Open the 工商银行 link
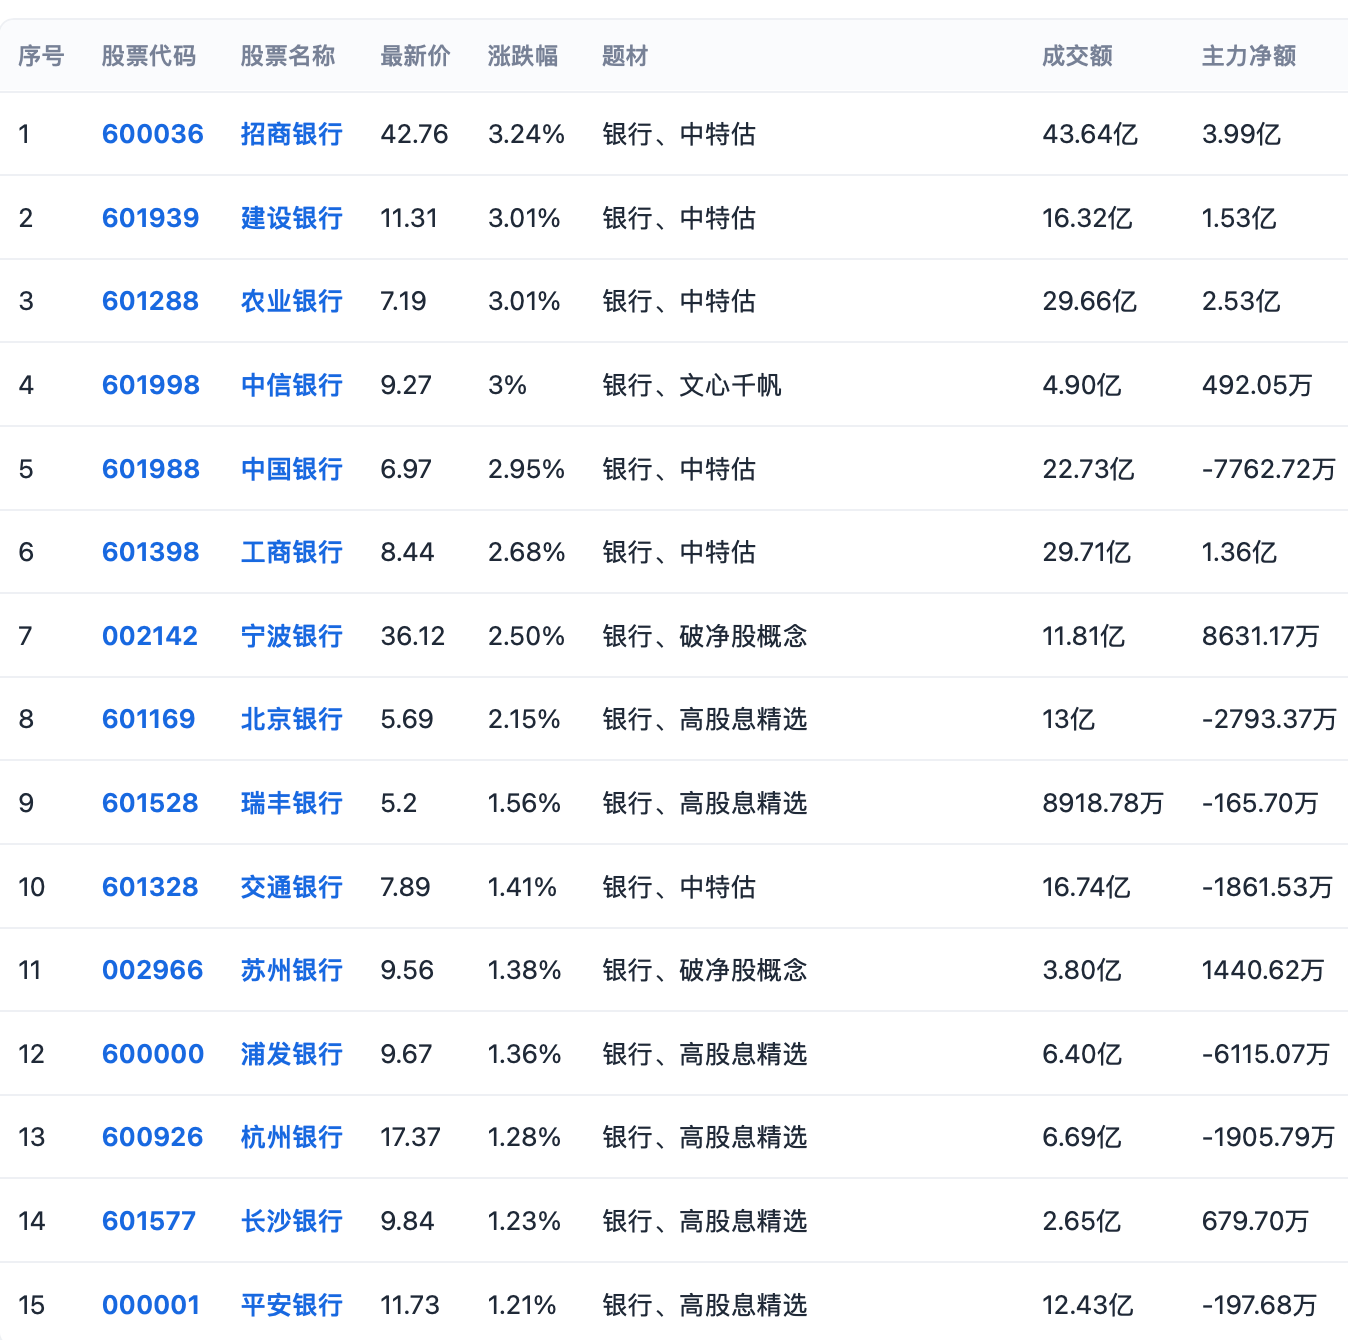The width and height of the screenshot is (1348, 1340). tap(292, 552)
